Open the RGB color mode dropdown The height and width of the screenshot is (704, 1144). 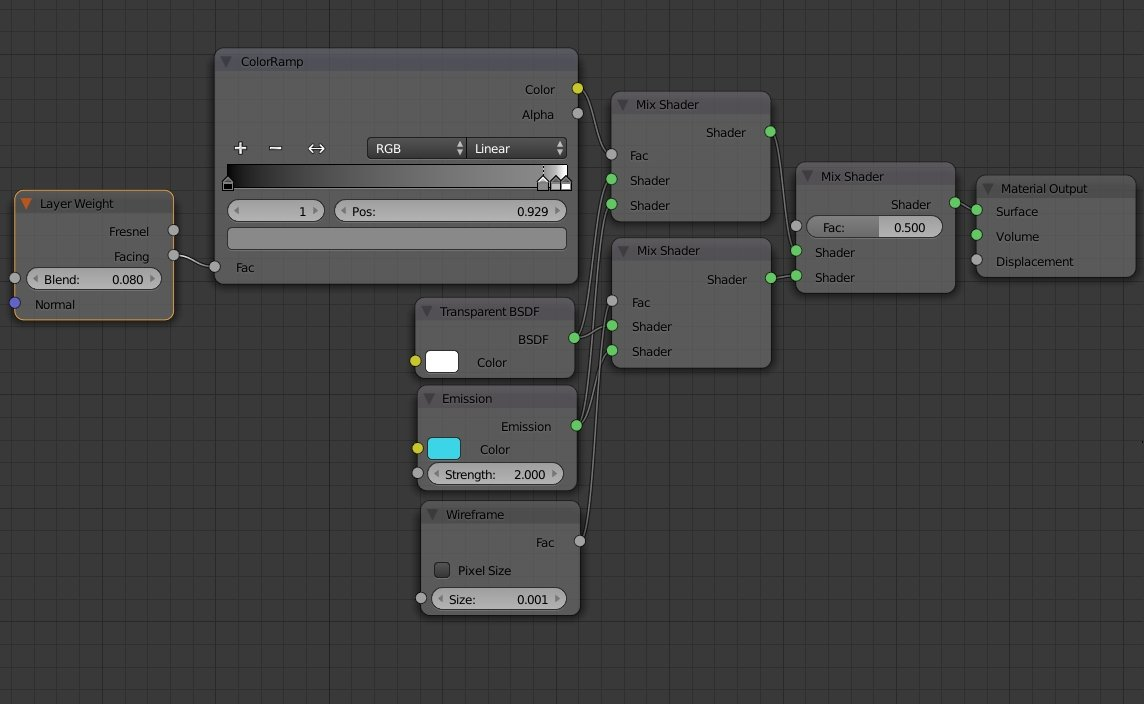(x=416, y=148)
